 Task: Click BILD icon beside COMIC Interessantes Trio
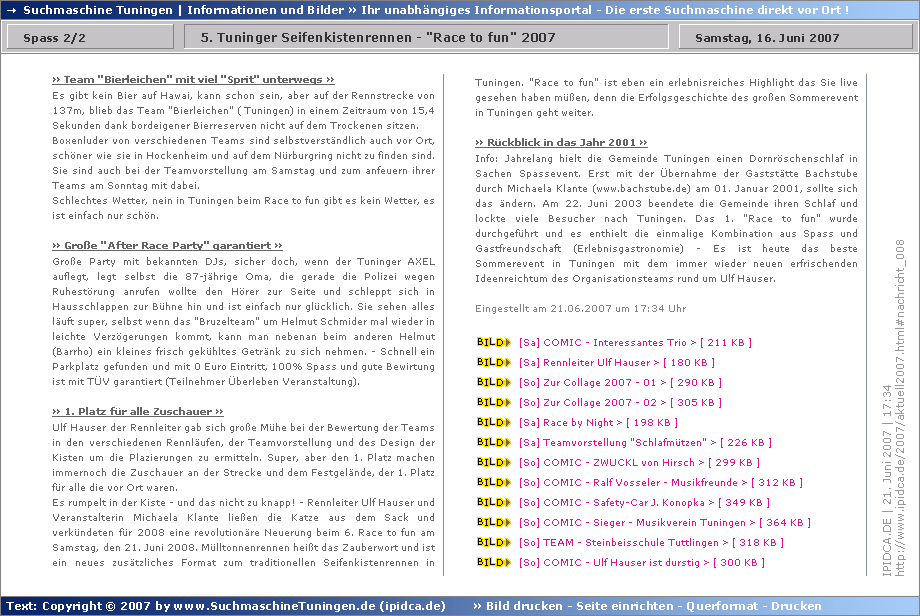click(493, 342)
